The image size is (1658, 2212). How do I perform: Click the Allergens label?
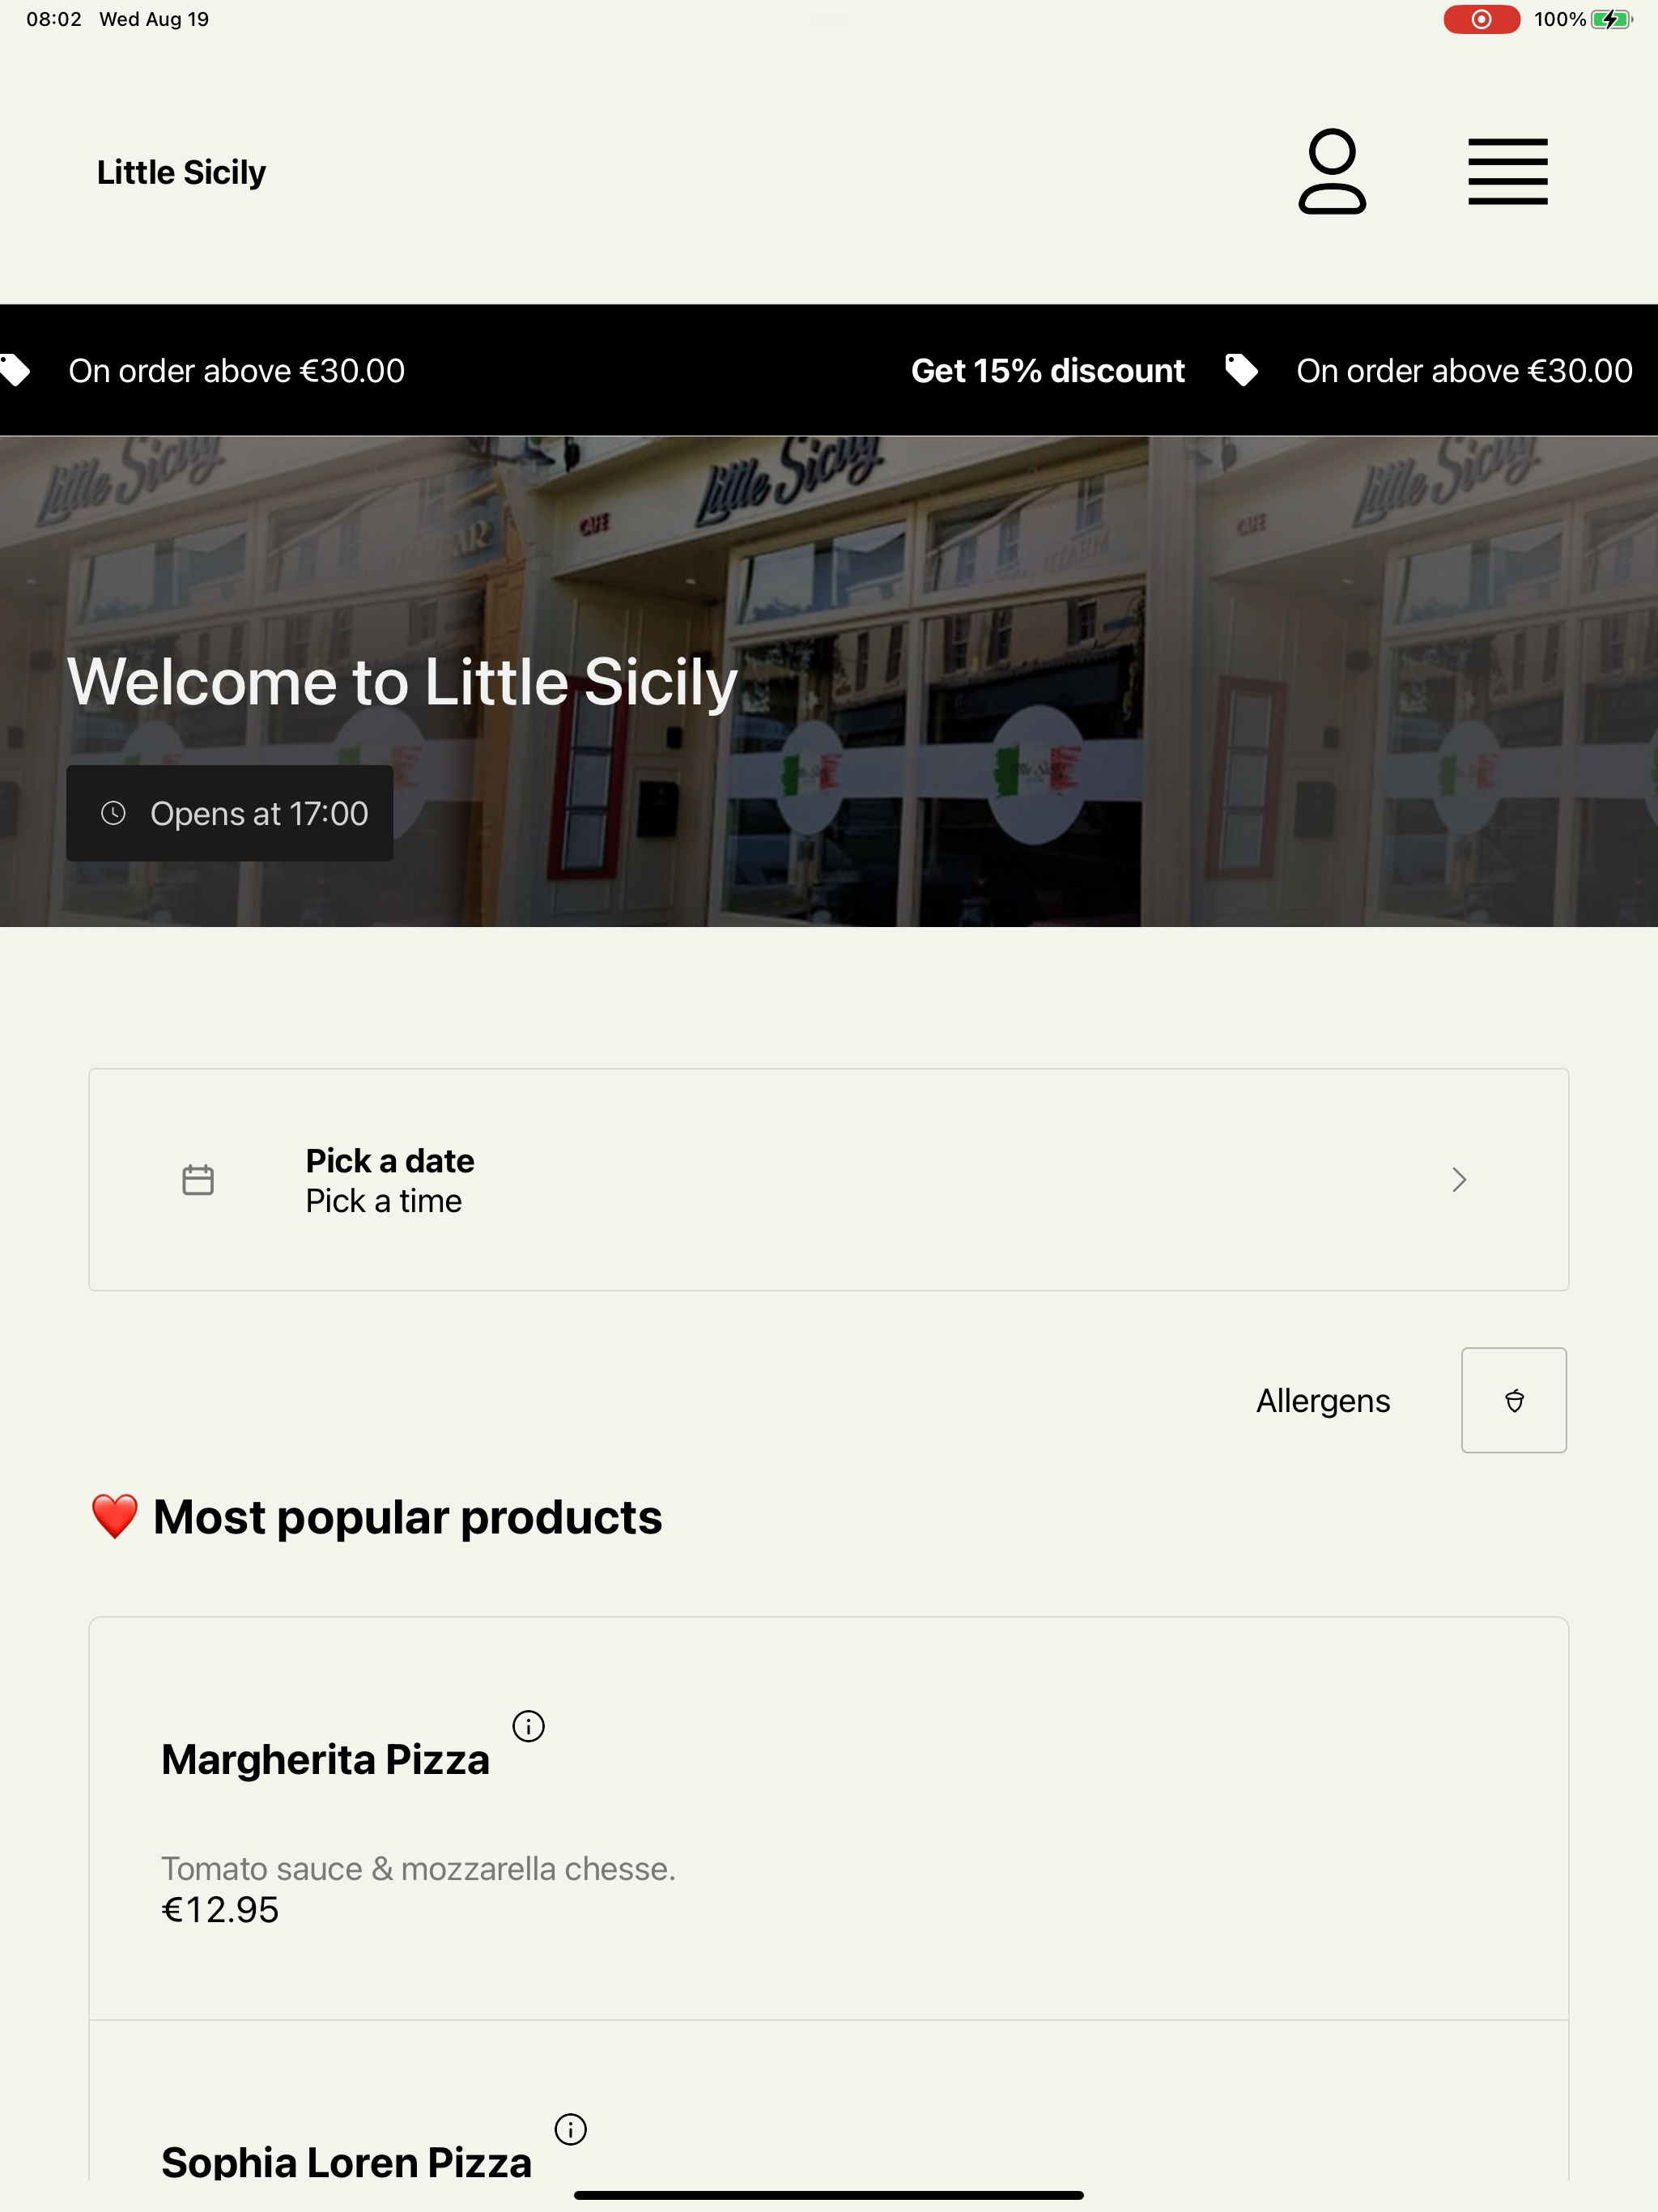click(x=1322, y=1400)
